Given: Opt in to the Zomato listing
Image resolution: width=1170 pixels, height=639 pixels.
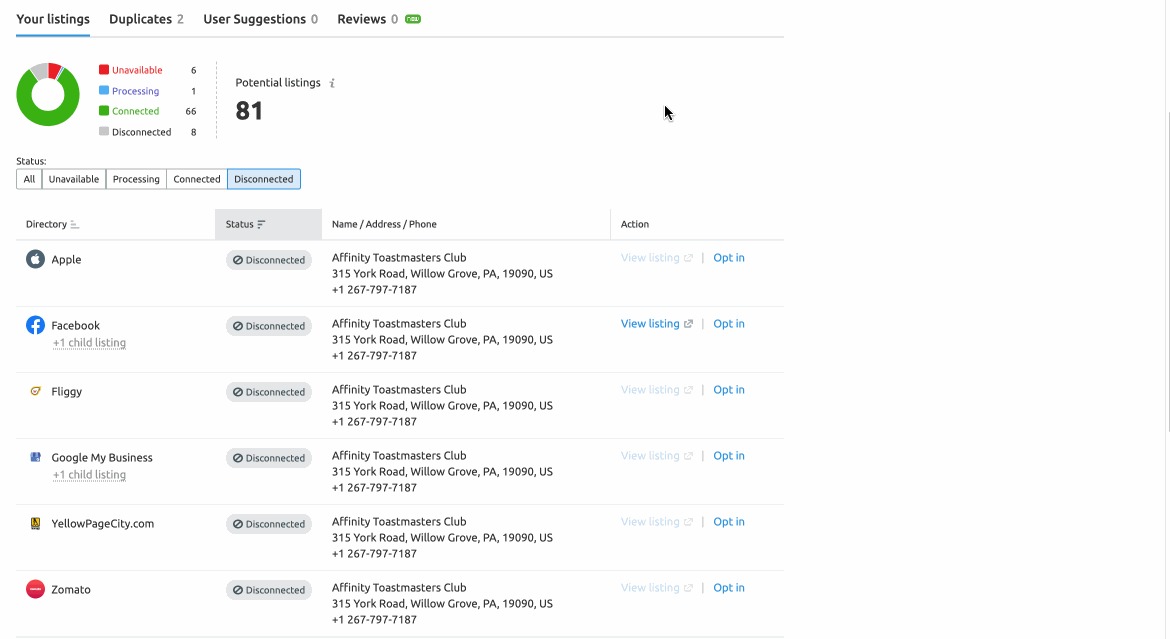Looking at the screenshot, I should [729, 587].
